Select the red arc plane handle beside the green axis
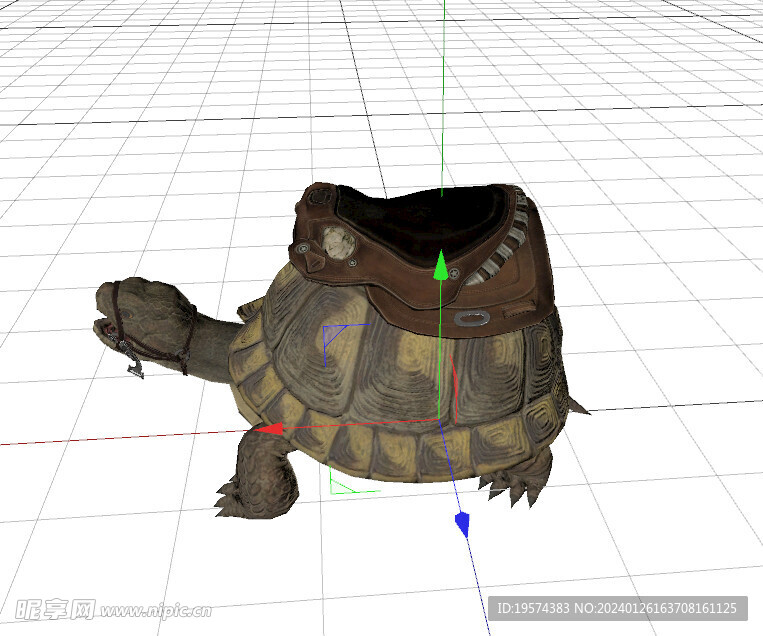Image resolution: width=763 pixels, height=636 pixels. tap(454, 388)
